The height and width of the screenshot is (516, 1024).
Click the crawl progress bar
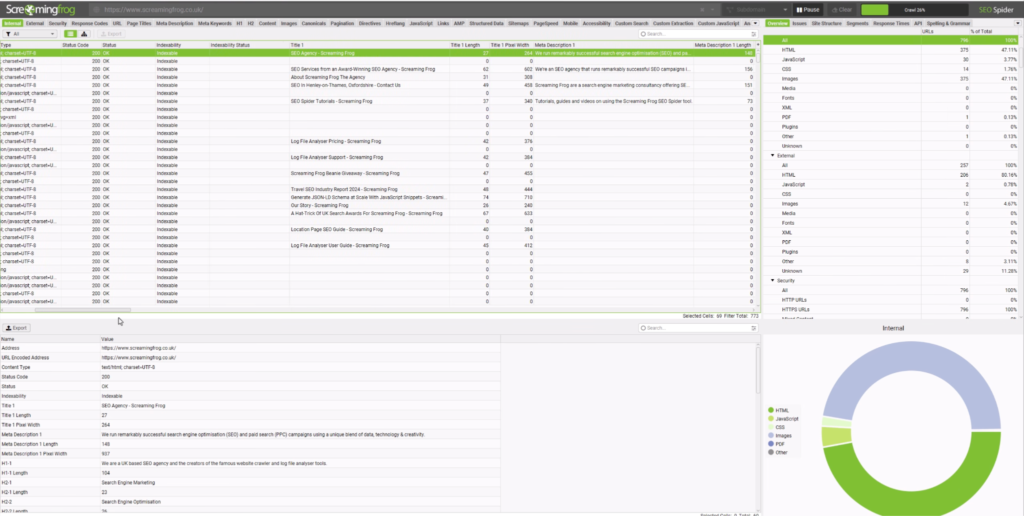pos(914,10)
